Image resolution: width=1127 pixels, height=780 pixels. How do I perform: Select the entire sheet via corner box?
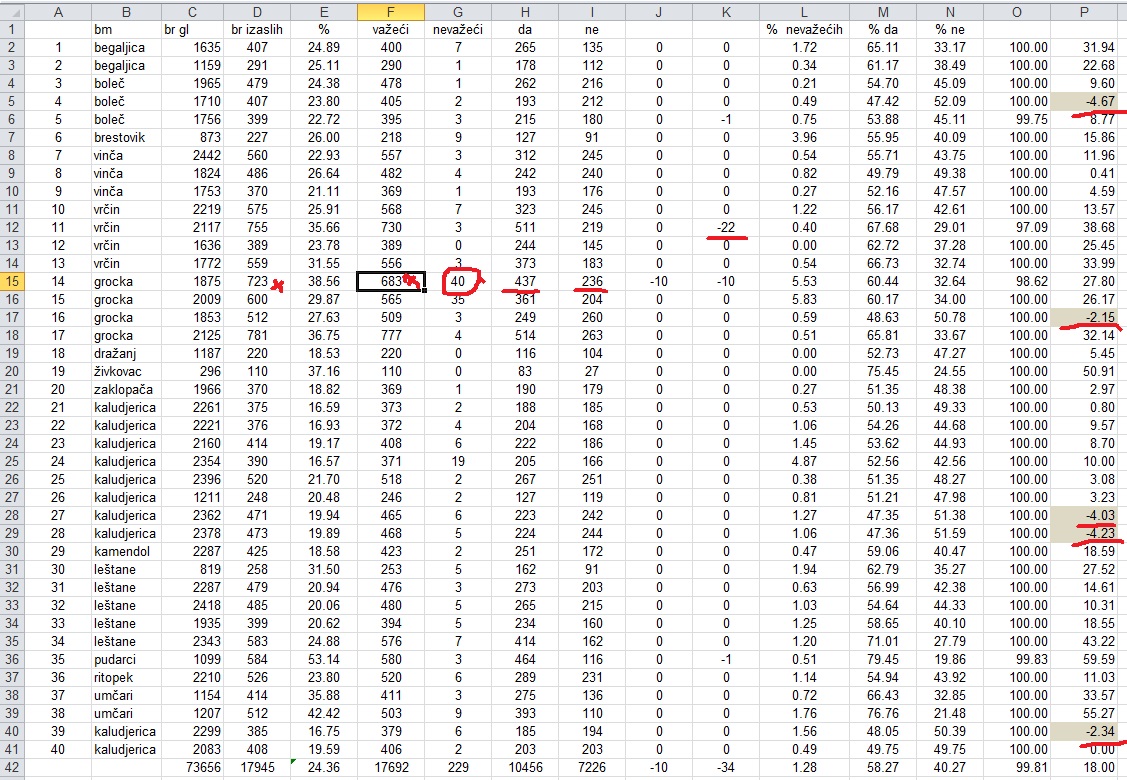tap(11, 11)
